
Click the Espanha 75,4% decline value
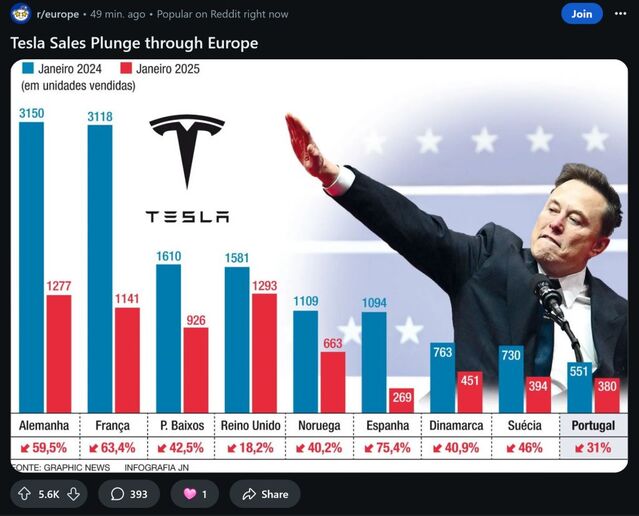pyautogui.click(x=388, y=447)
